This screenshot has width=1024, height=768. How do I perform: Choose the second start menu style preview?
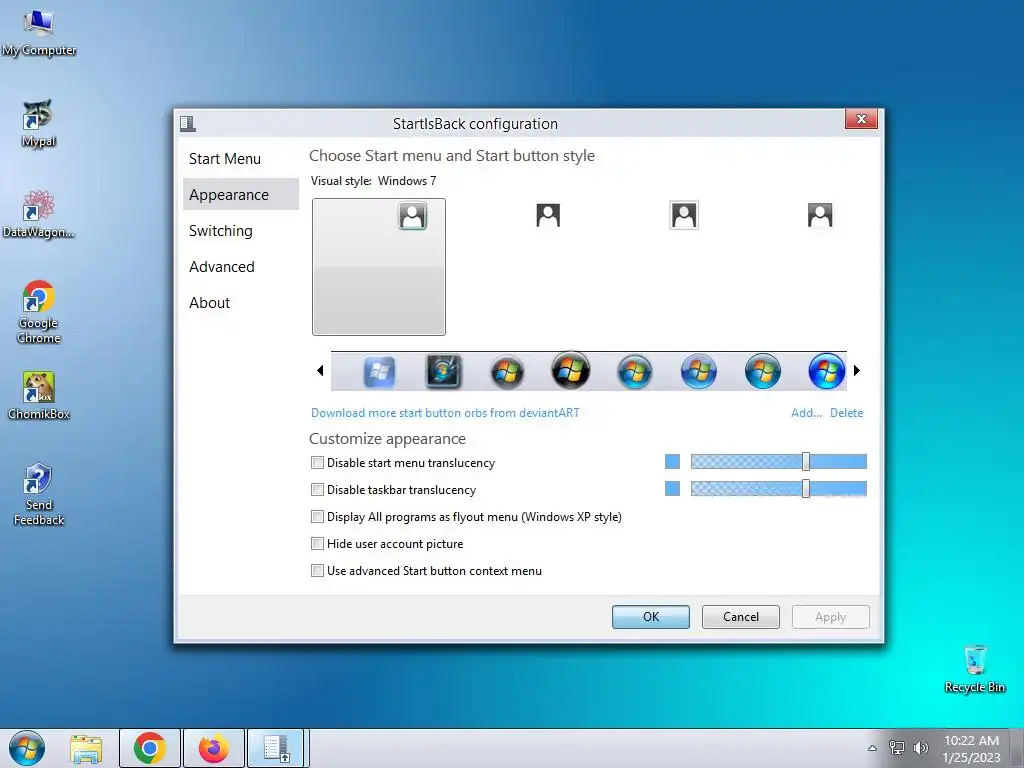tap(548, 215)
